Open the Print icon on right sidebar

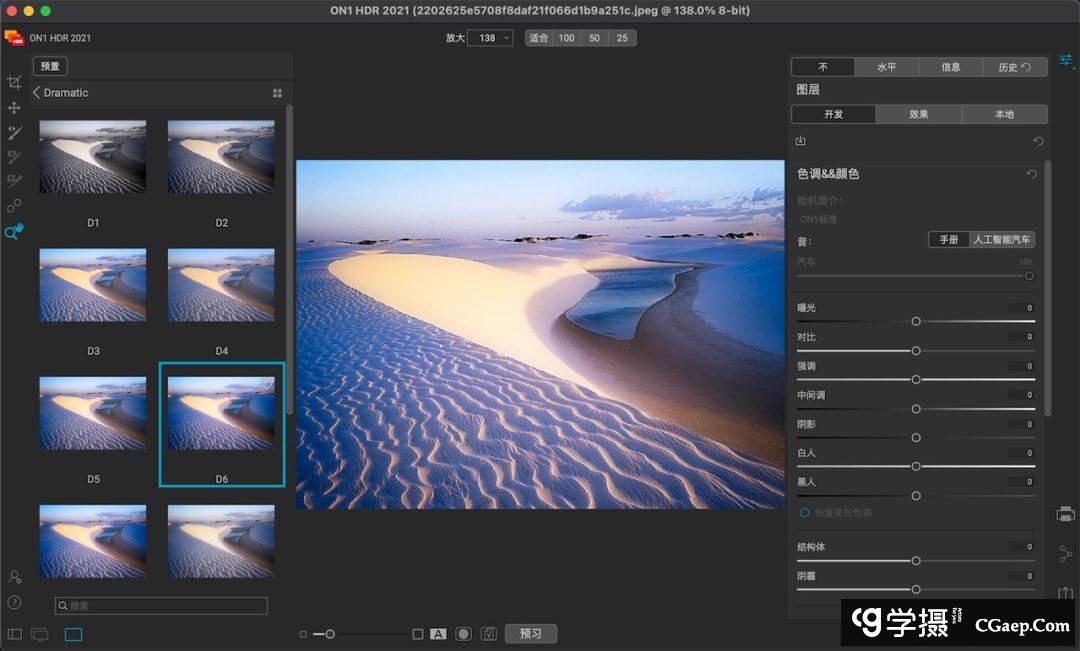(1065, 514)
